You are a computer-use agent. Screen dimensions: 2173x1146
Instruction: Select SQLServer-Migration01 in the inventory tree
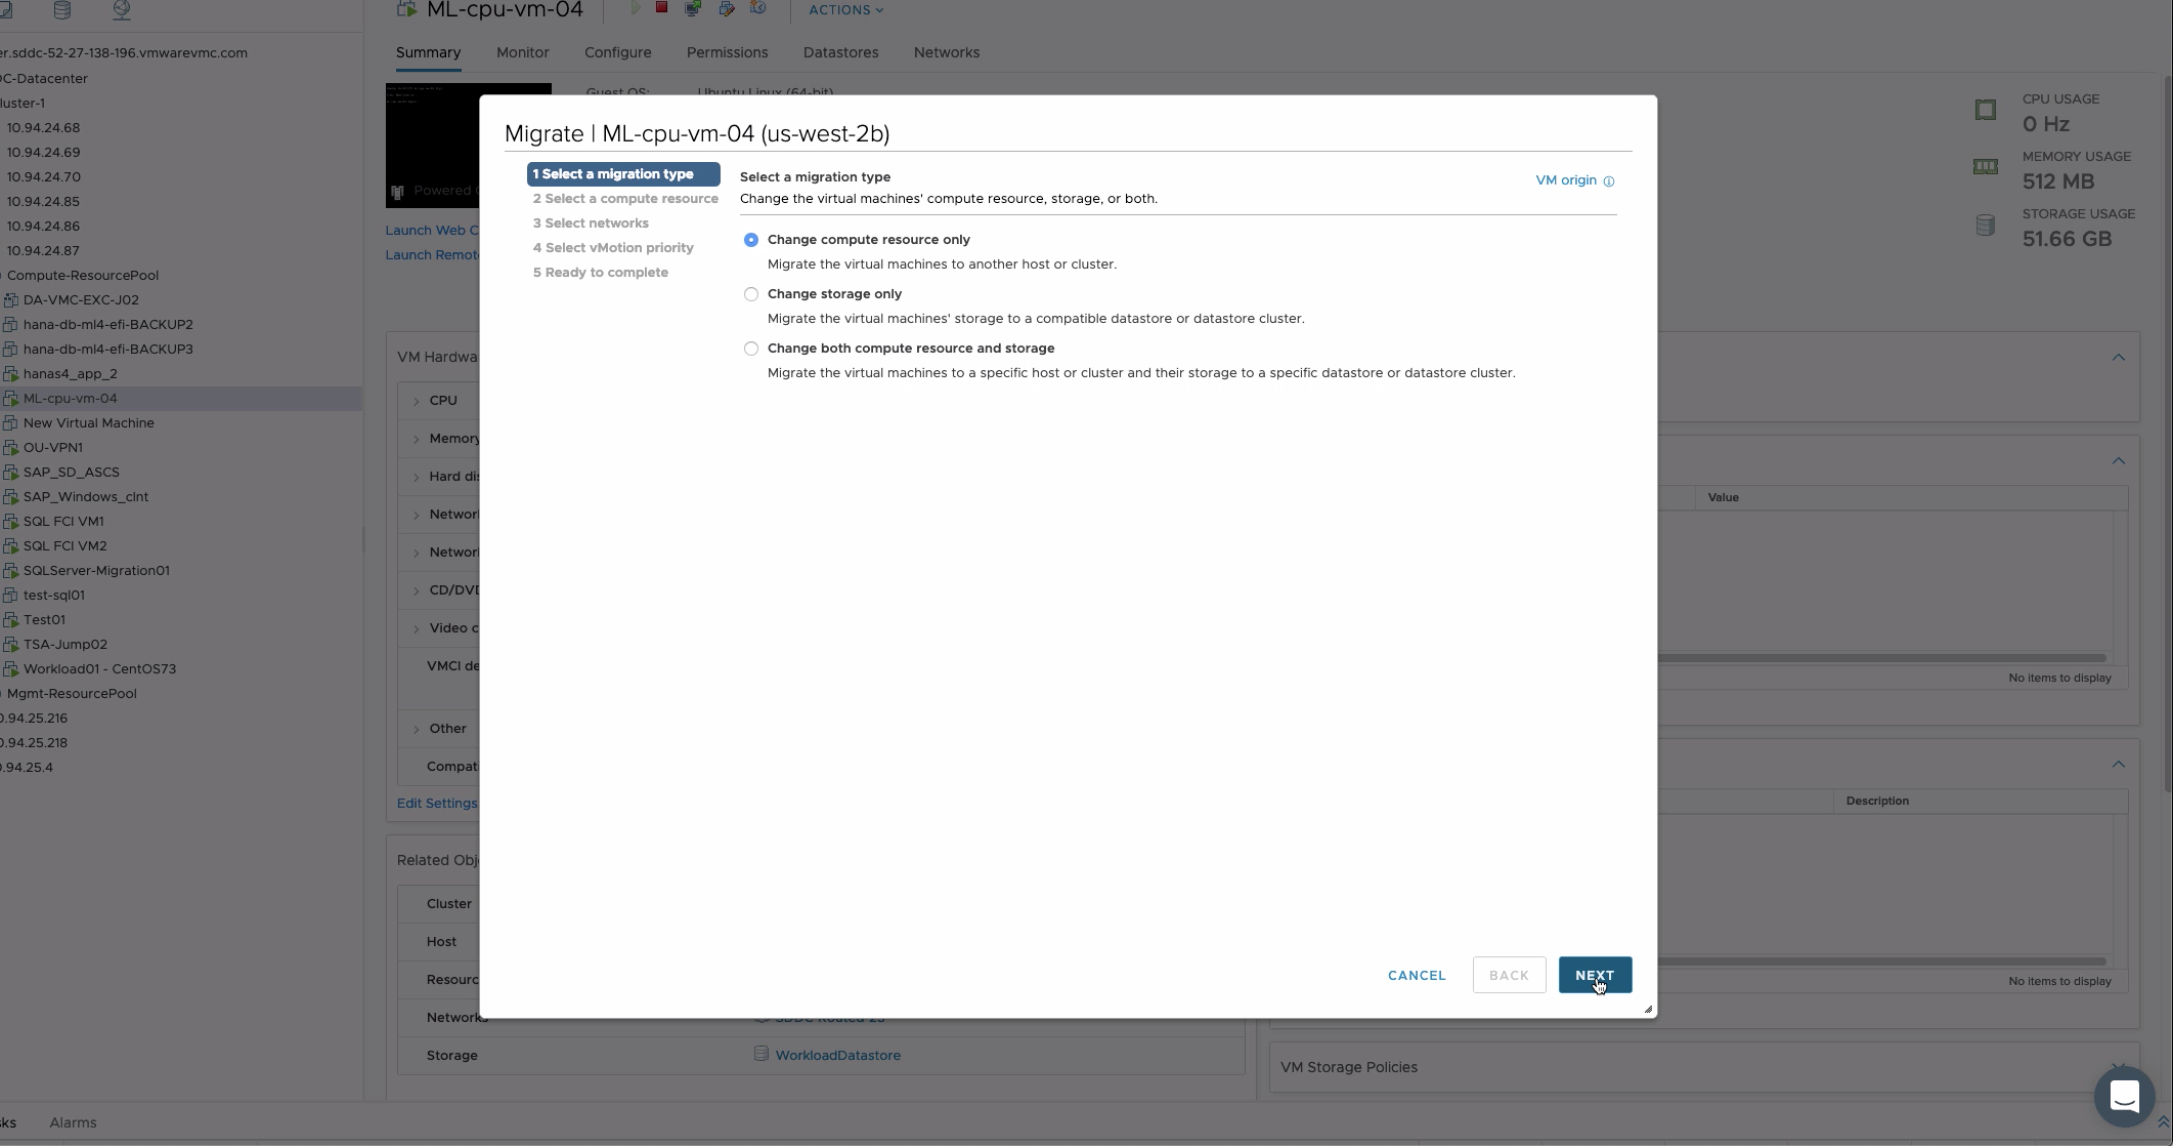tap(96, 570)
